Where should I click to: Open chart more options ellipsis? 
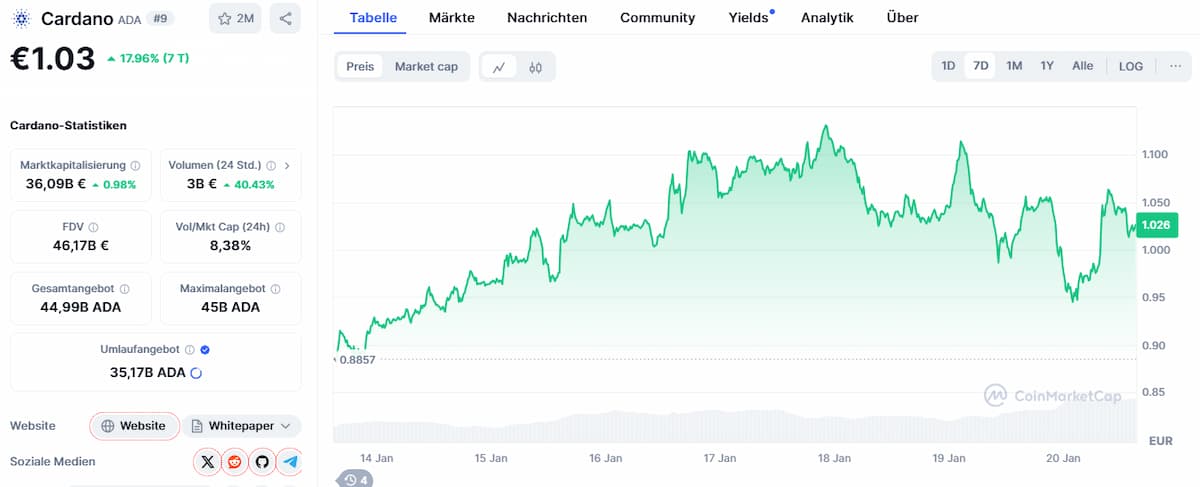point(1174,66)
